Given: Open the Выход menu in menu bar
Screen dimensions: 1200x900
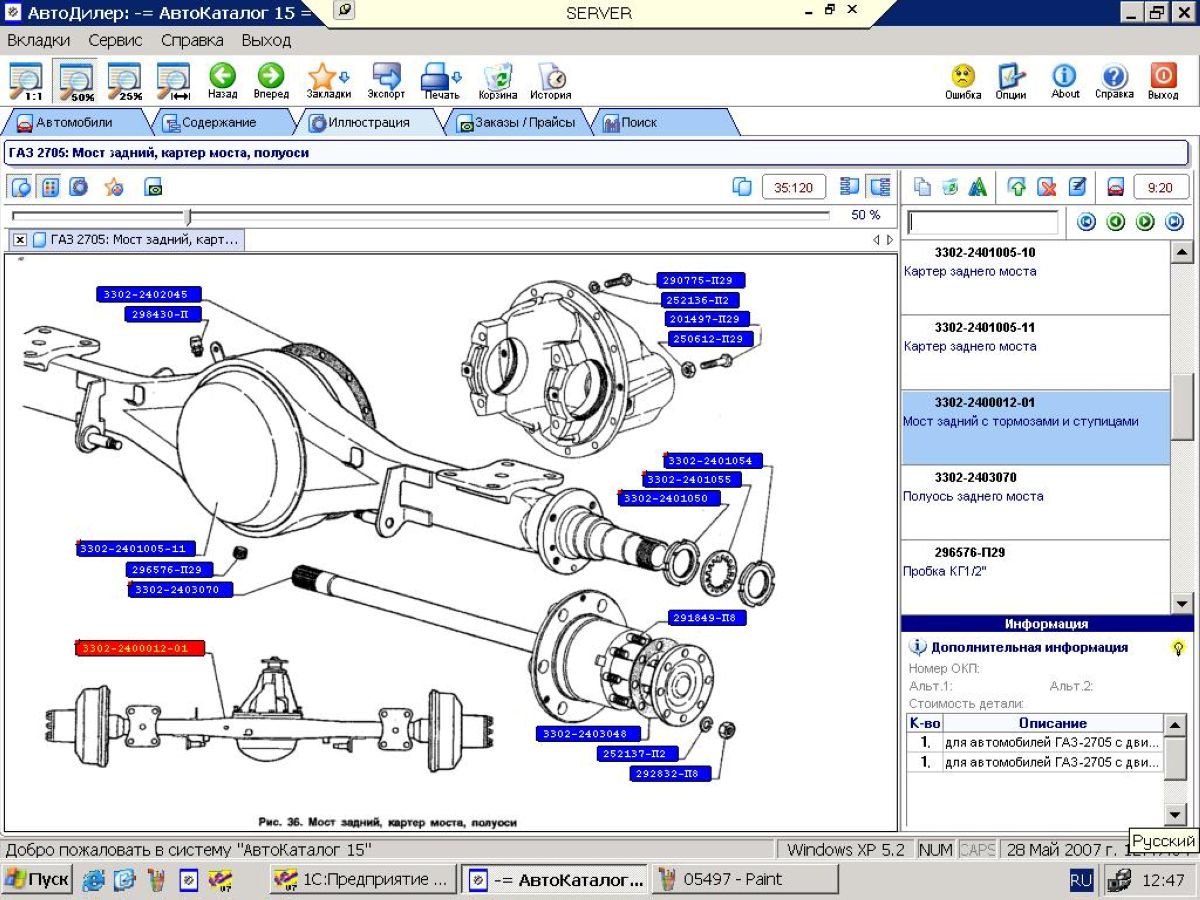Looking at the screenshot, I should [266, 41].
